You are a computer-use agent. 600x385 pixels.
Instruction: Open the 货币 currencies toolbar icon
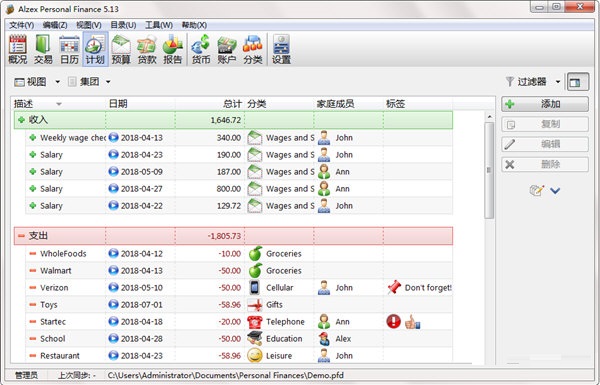coord(201,49)
